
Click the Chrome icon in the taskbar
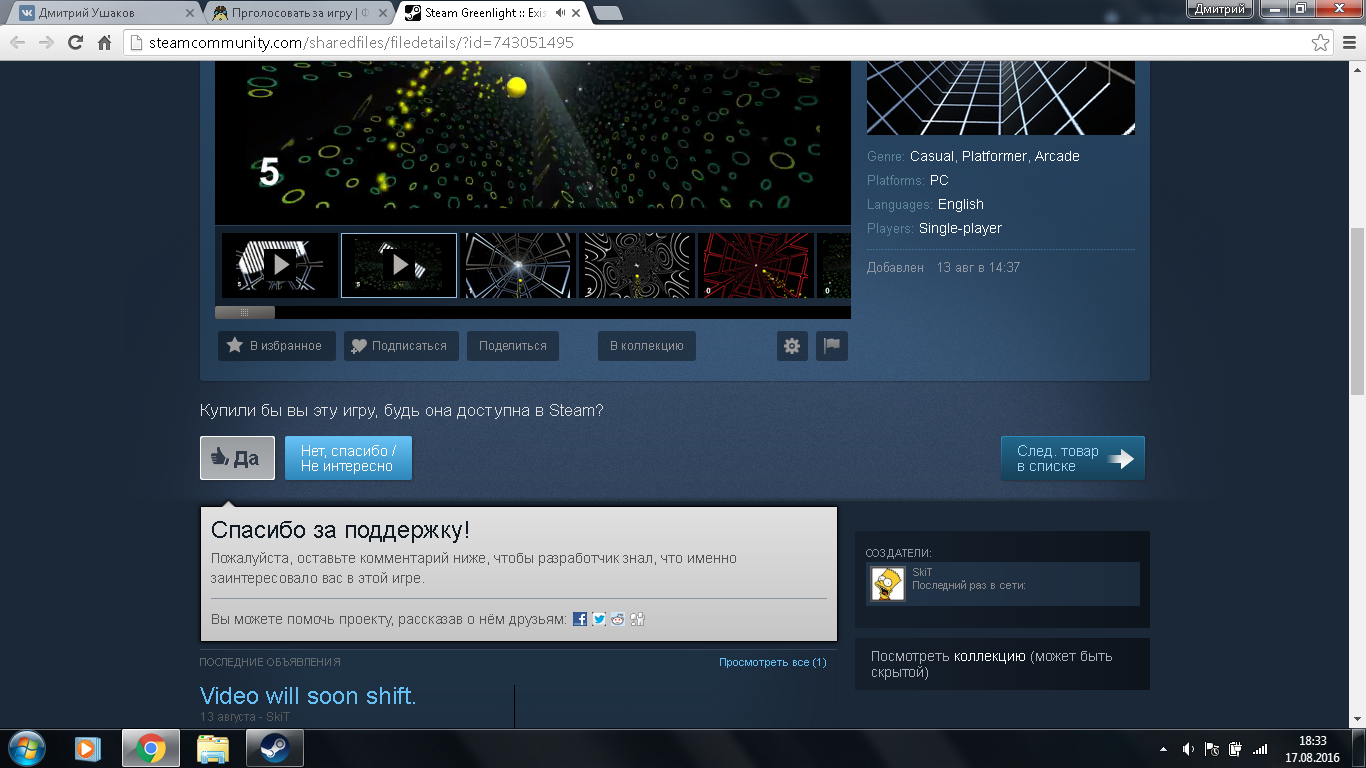150,748
